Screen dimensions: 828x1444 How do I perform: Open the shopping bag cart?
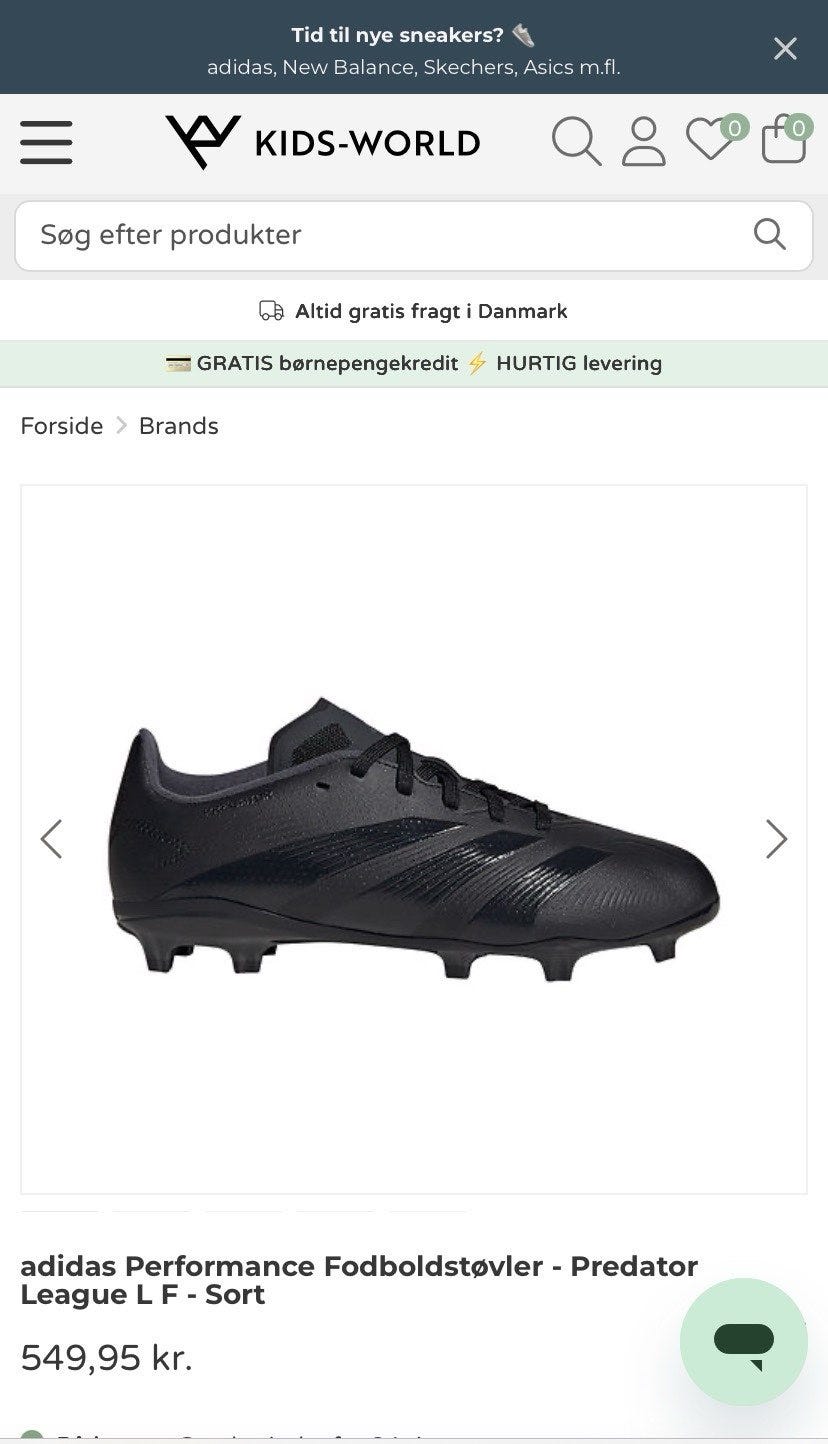pyautogui.click(x=784, y=139)
